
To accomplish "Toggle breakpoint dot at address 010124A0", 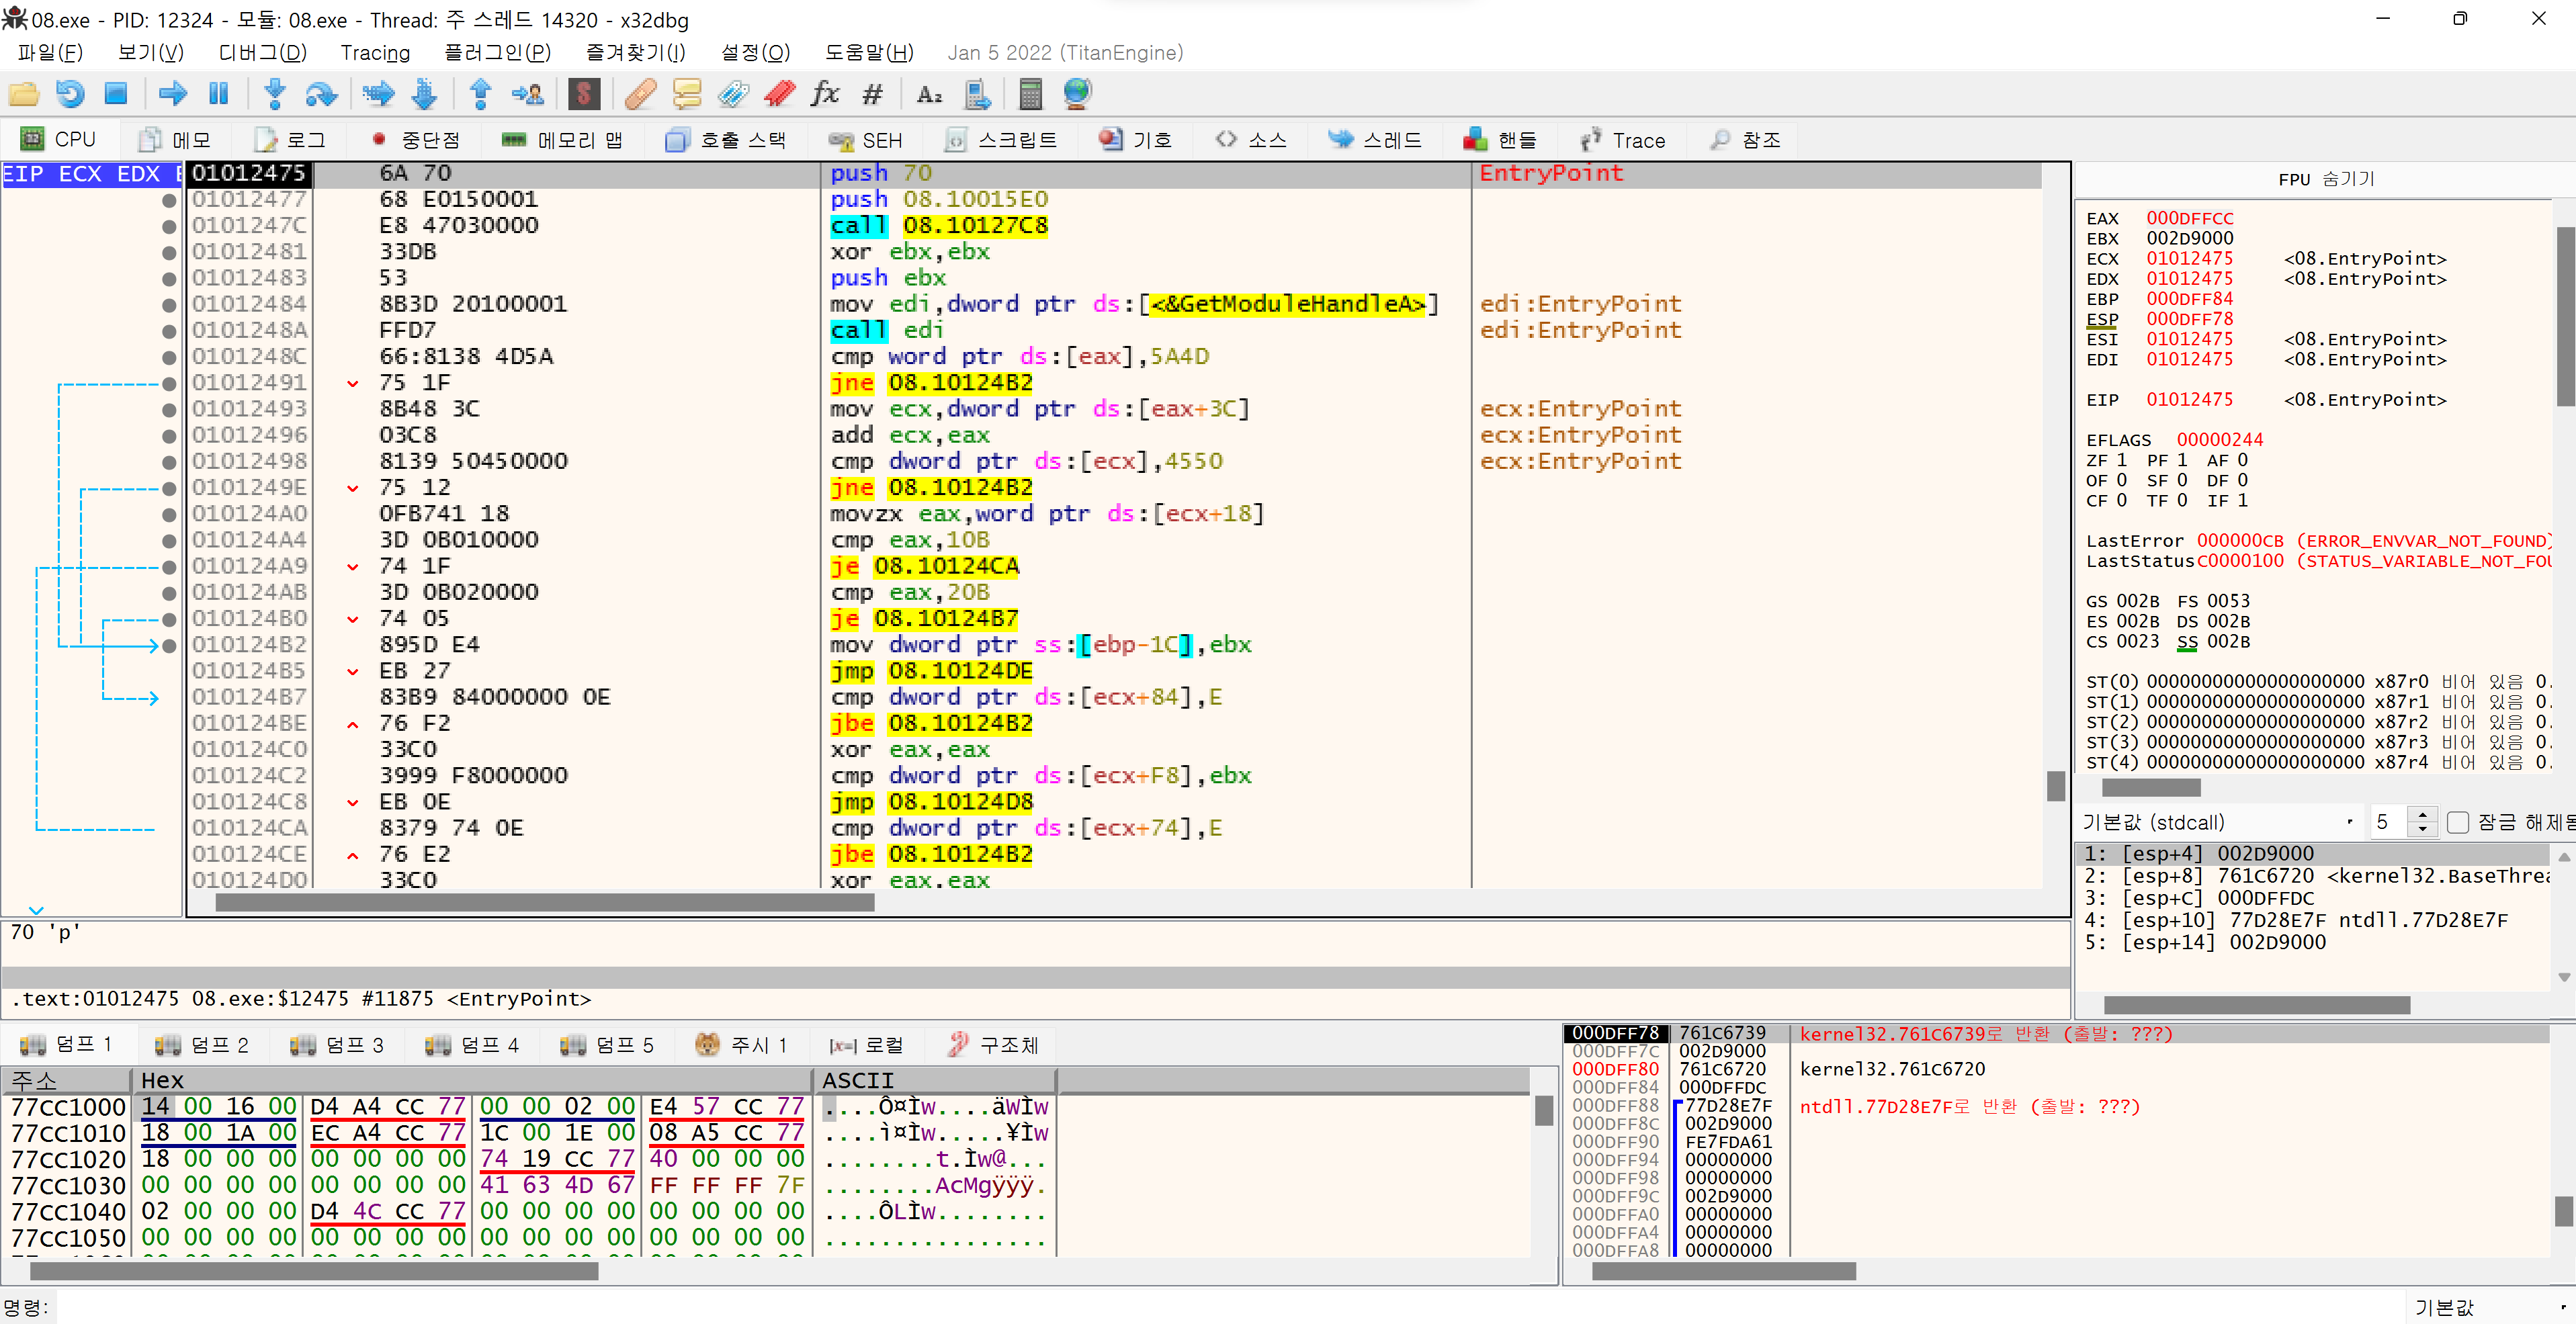I will (x=169, y=514).
